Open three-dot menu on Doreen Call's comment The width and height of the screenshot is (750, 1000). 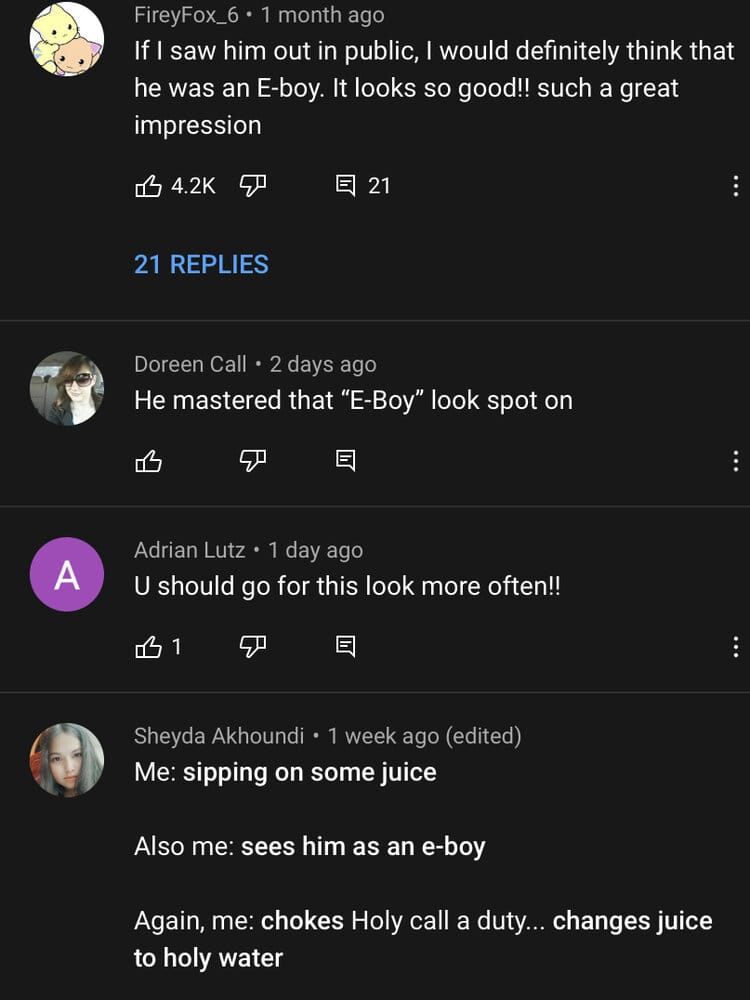(x=735, y=460)
